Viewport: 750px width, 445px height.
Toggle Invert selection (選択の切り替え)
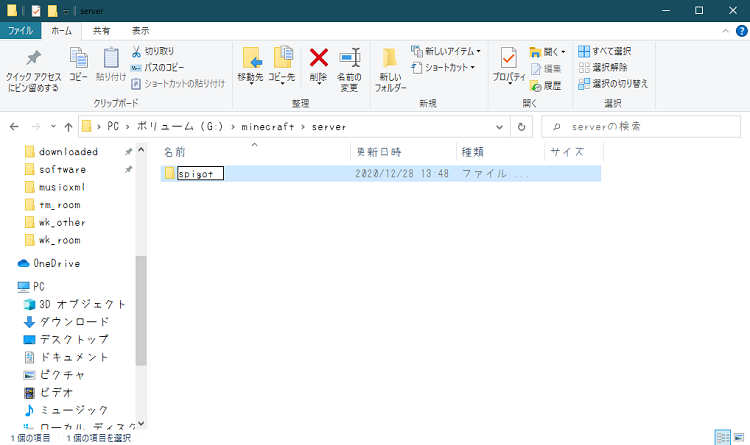(612, 84)
